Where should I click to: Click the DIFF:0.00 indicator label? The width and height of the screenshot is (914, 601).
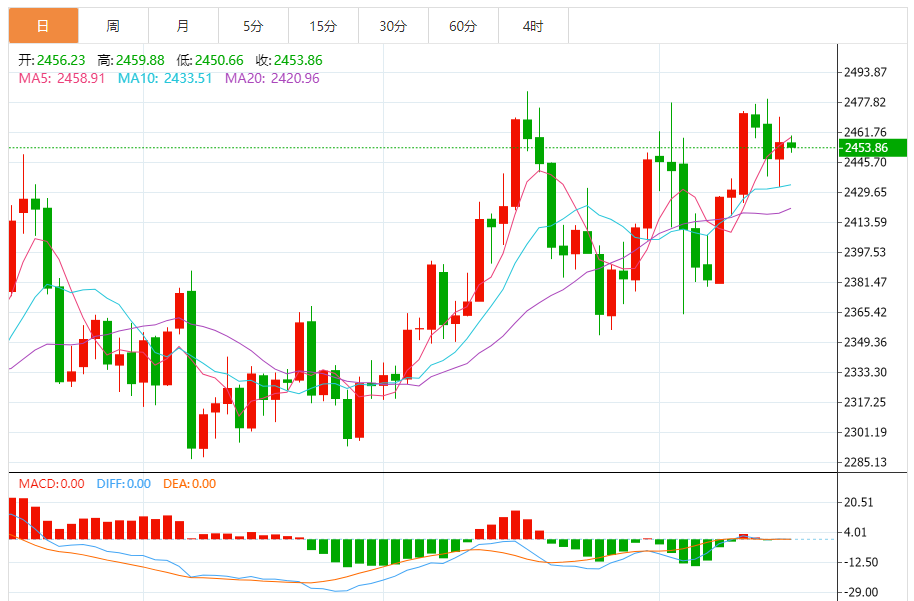(x=124, y=484)
